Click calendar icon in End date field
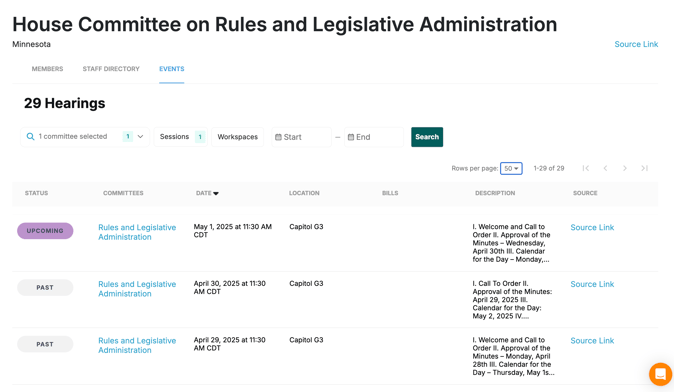Image resolution: width=674 pixels, height=392 pixels. coord(351,137)
